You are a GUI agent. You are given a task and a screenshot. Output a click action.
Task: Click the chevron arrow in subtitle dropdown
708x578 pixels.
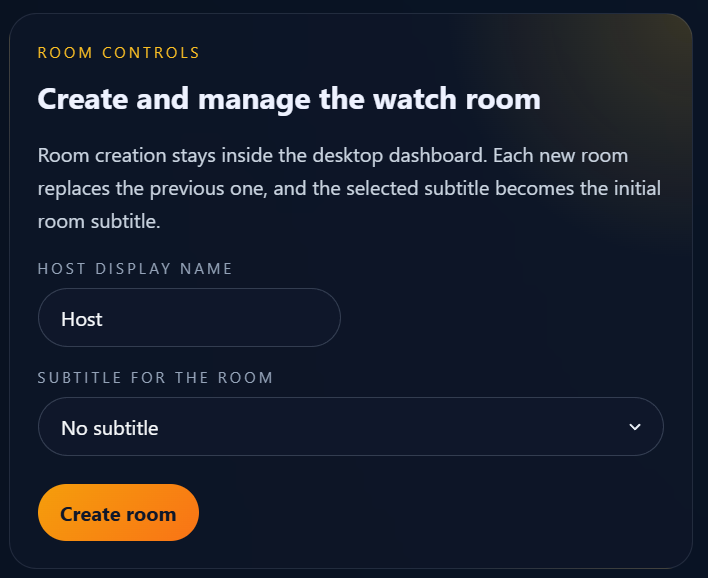[635, 427]
